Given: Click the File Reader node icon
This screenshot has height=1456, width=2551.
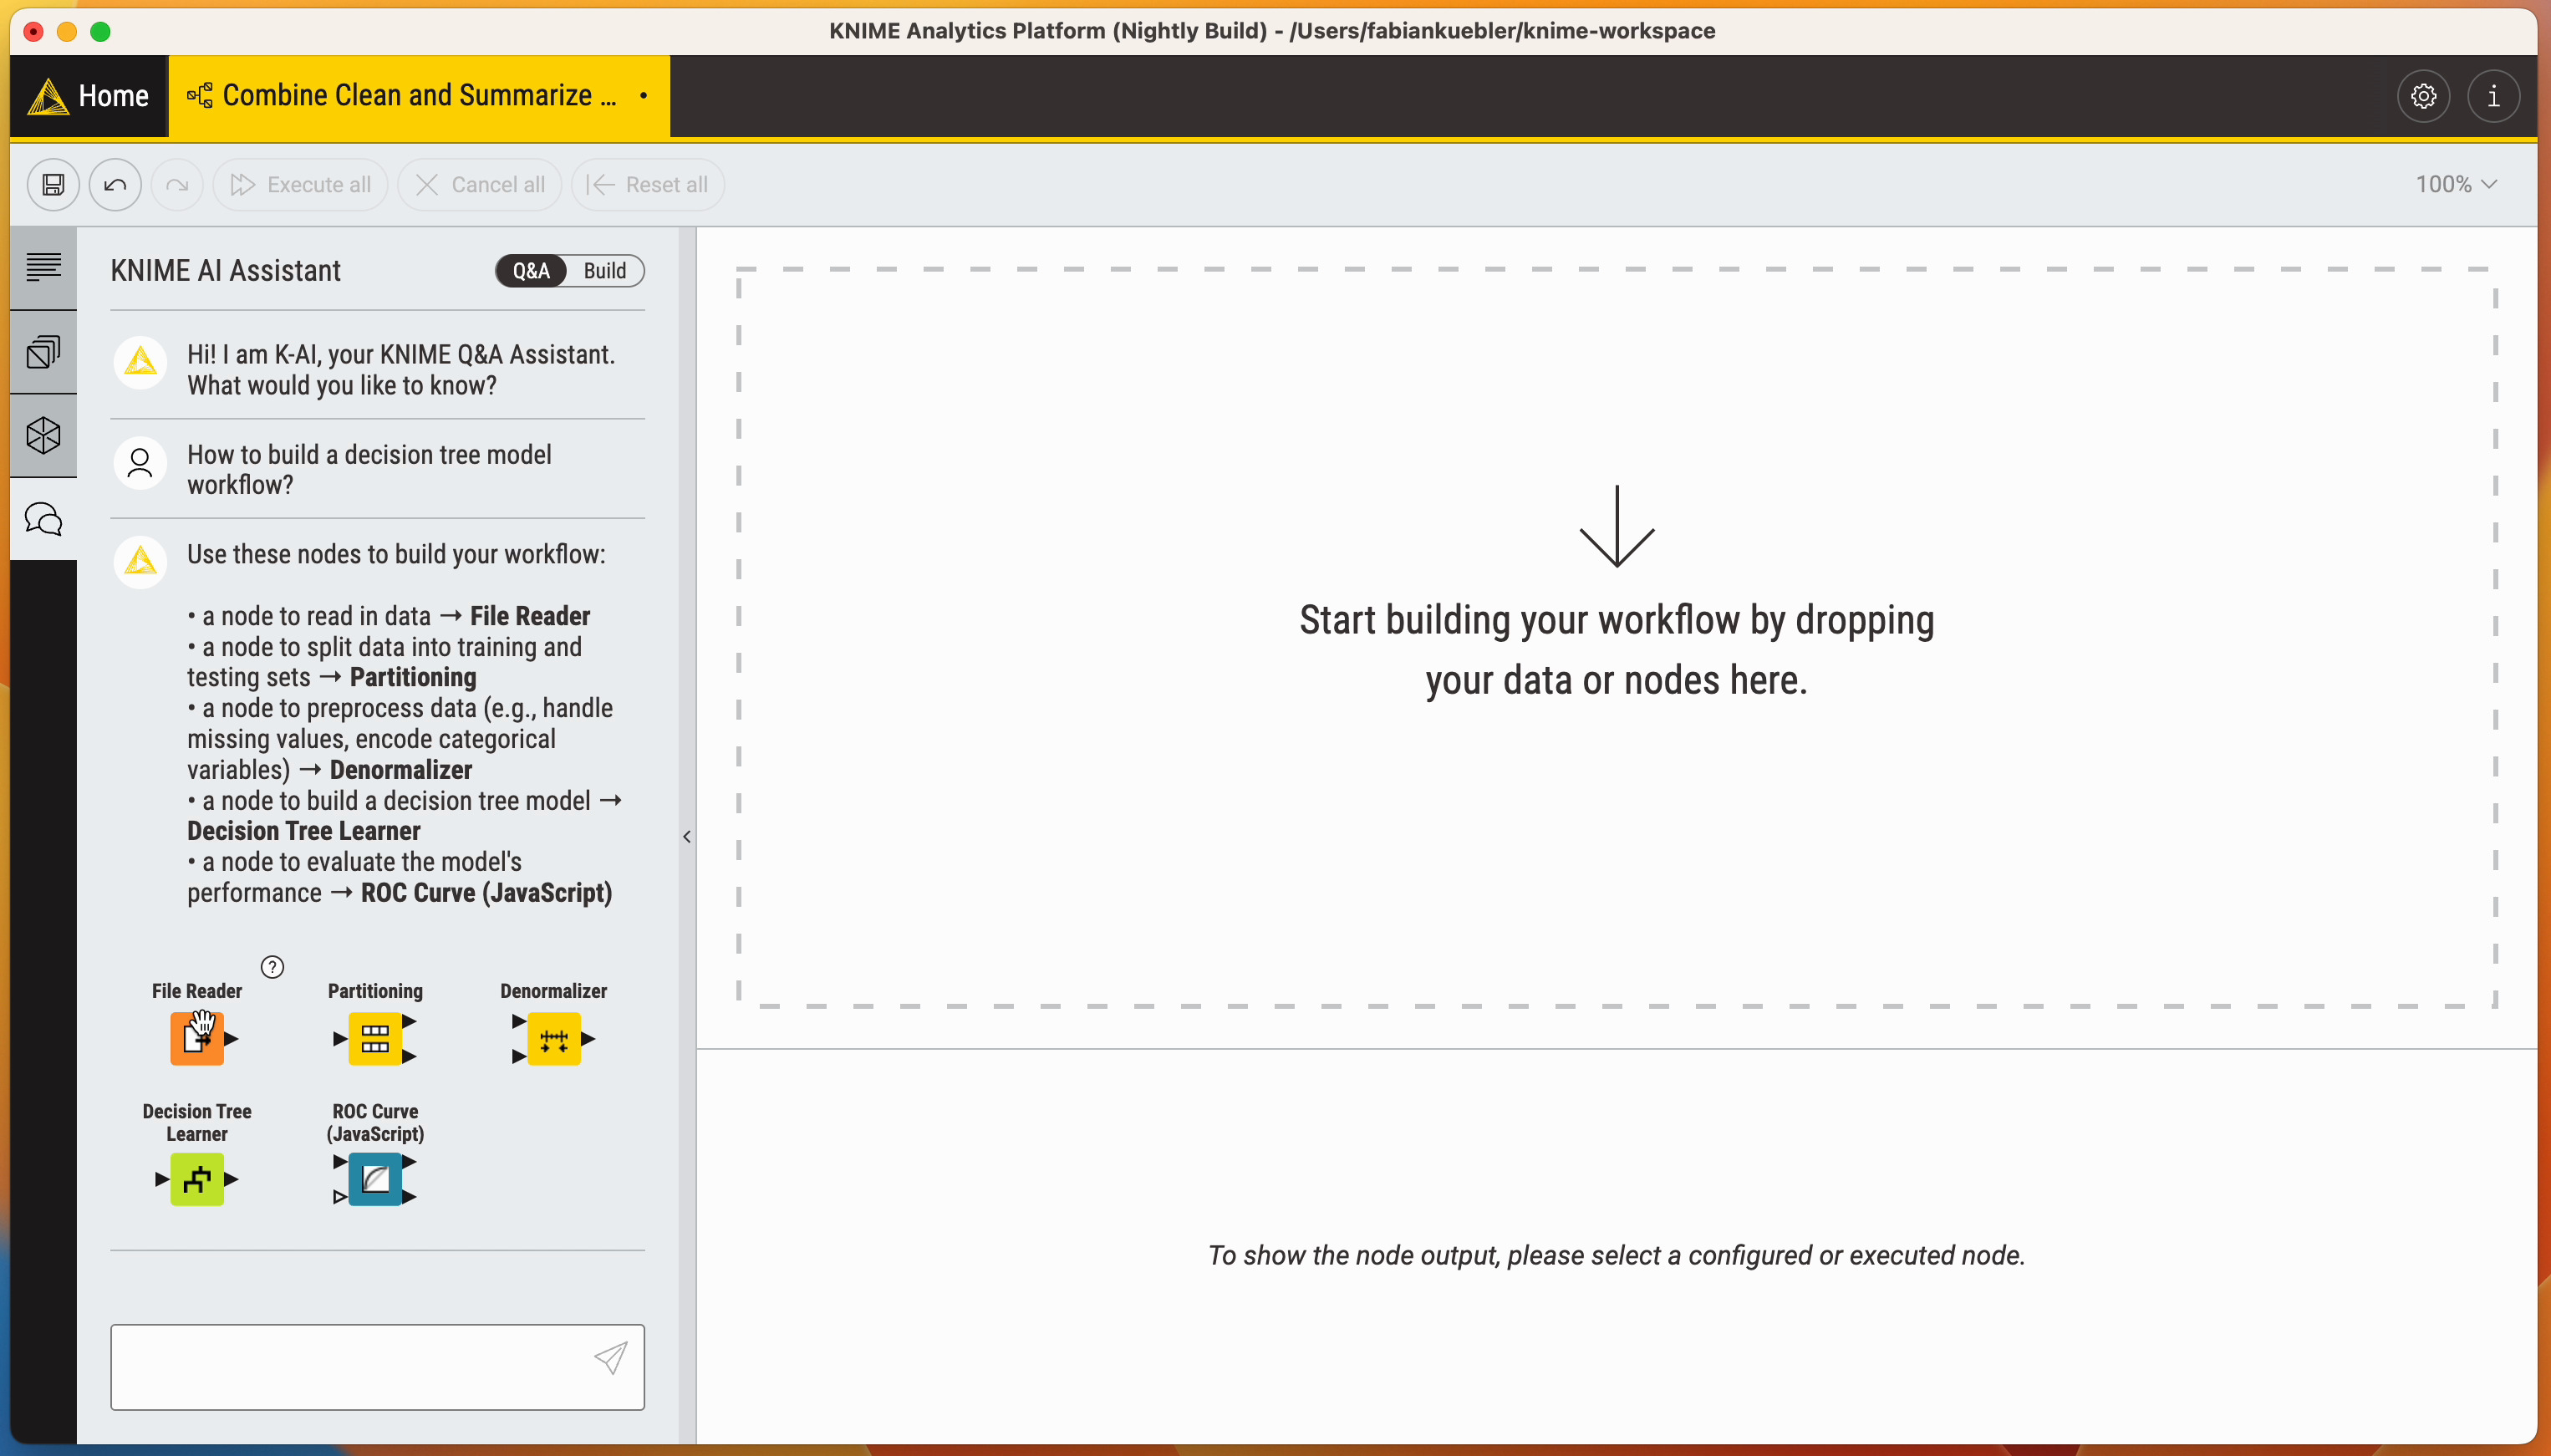Looking at the screenshot, I should [196, 1039].
